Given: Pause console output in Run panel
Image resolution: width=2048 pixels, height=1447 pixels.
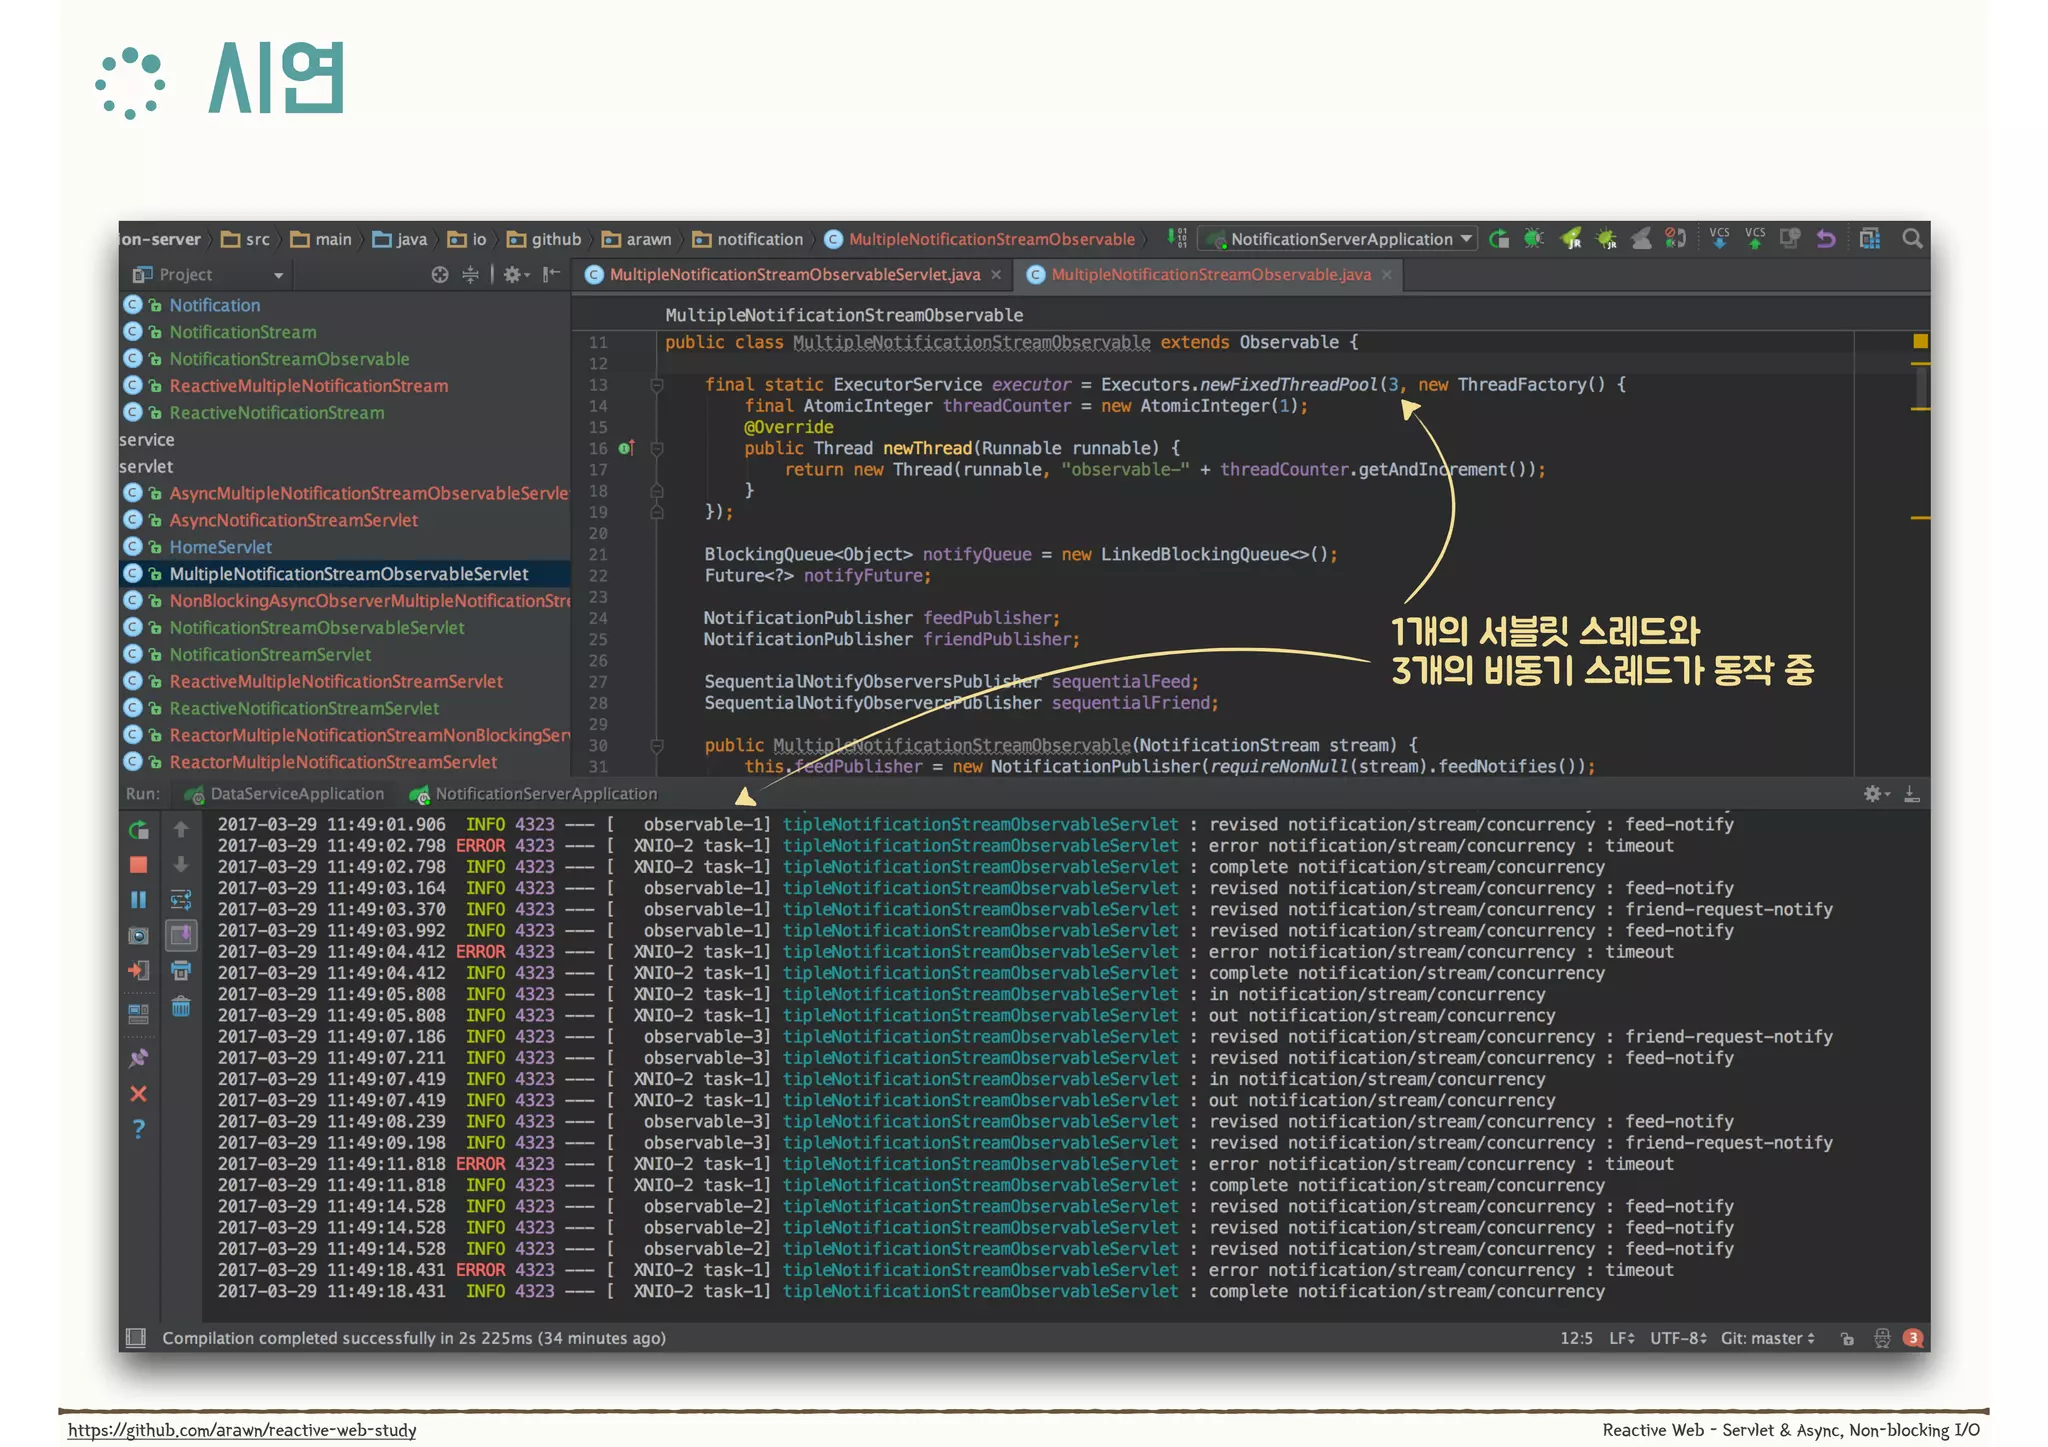Looking at the screenshot, I should pos(138,900).
